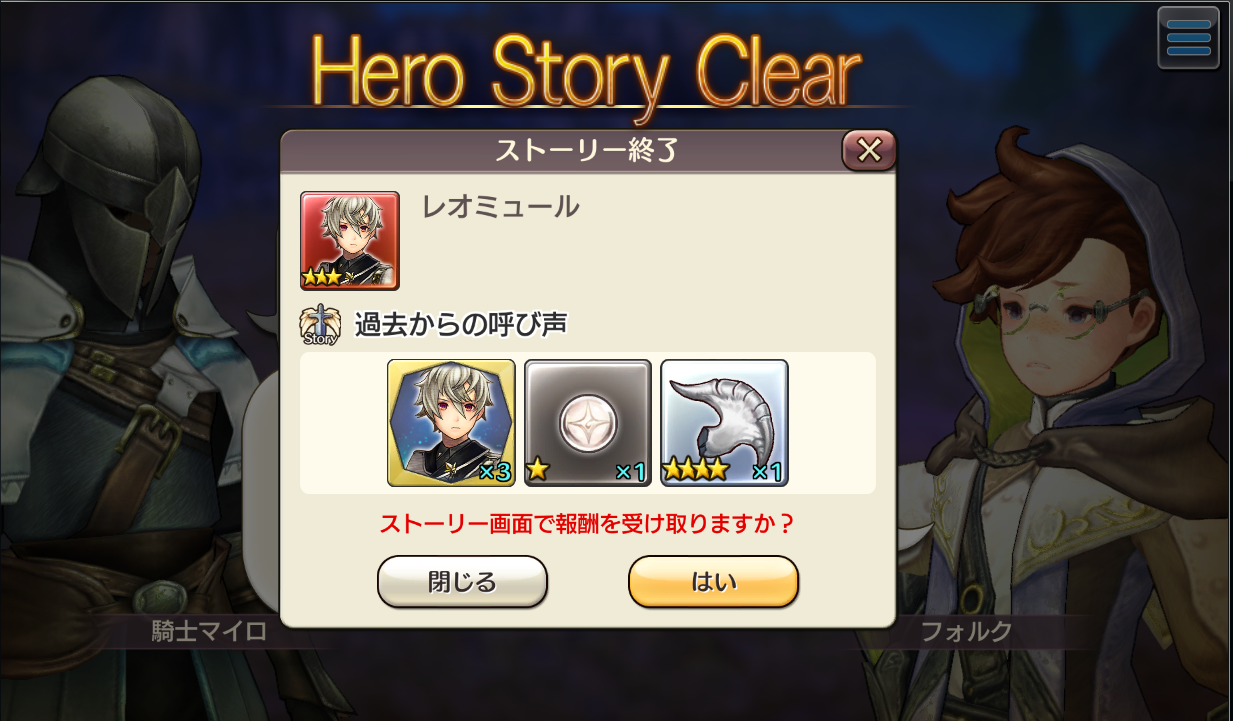Tap the Story sword emblem icon

click(x=319, y=326)
